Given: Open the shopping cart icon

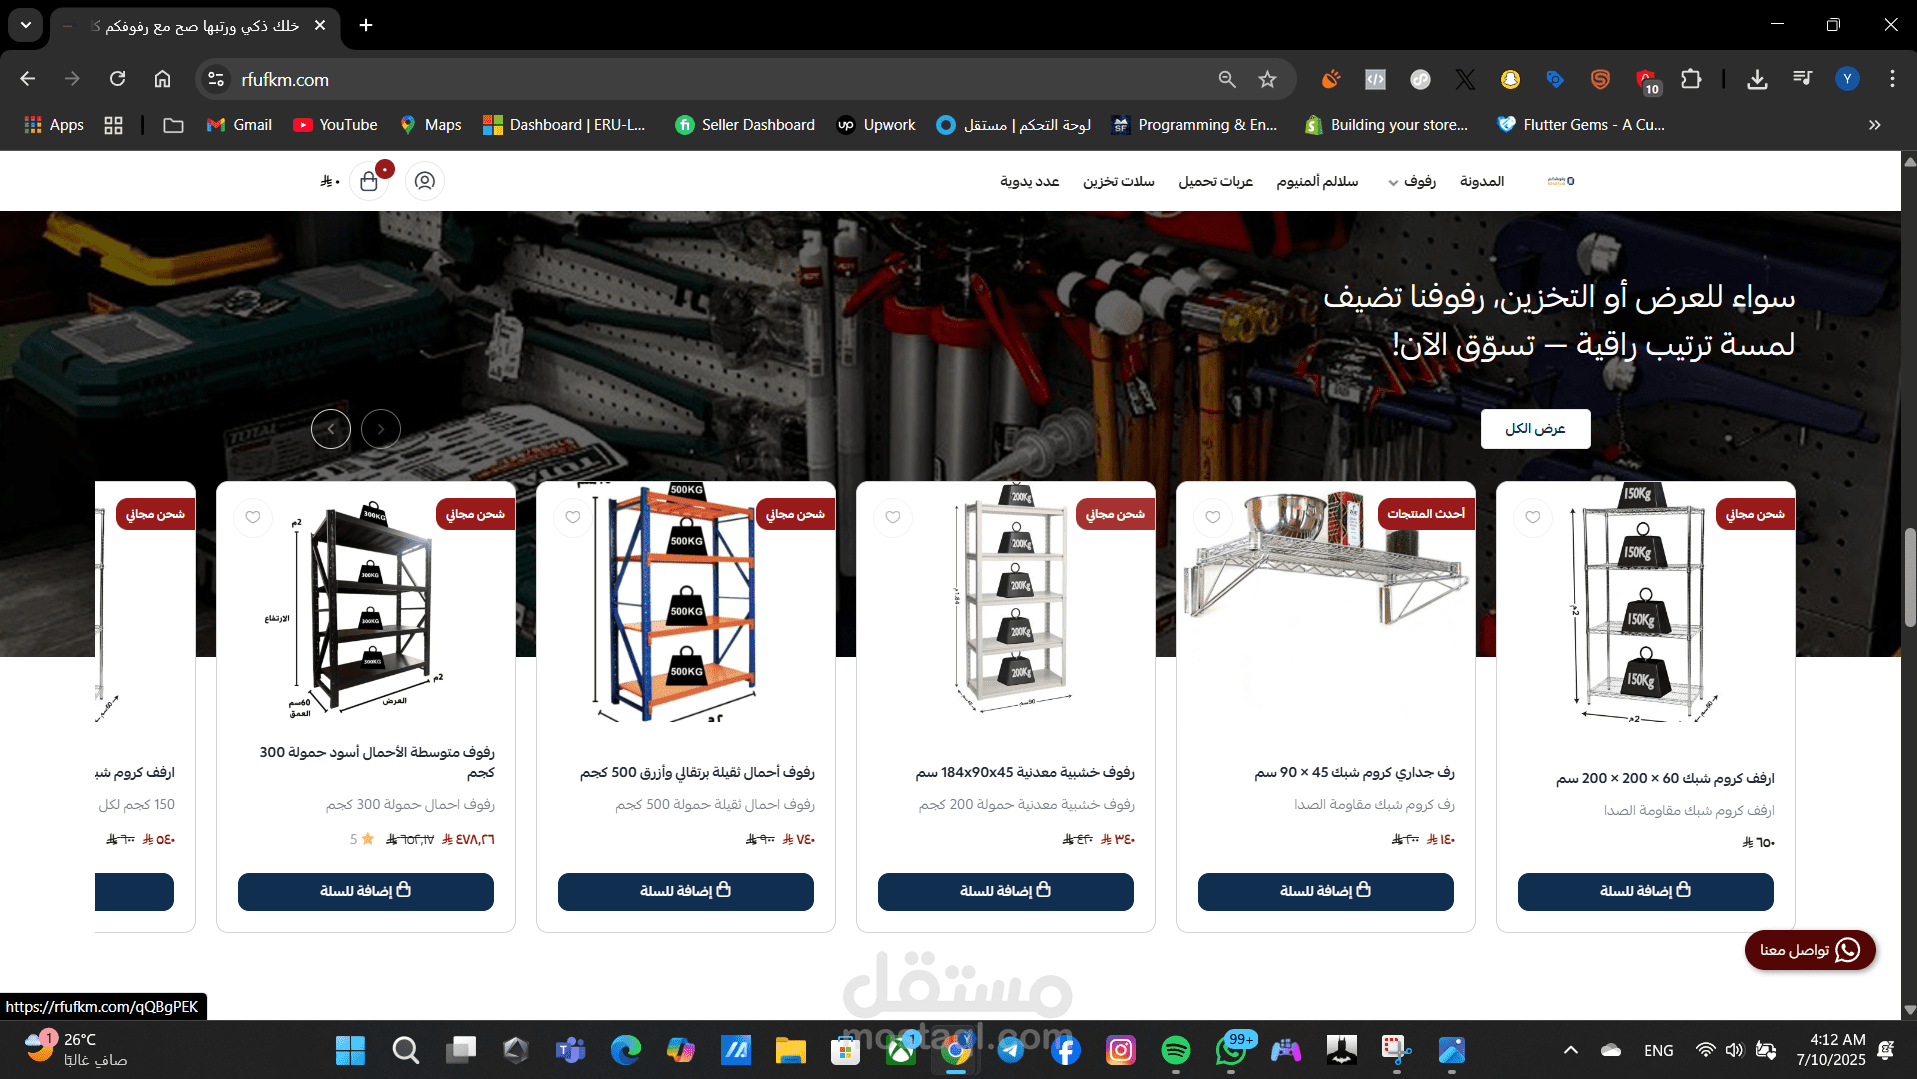Looking at the screenshot, I should click(x=369, y=181).
